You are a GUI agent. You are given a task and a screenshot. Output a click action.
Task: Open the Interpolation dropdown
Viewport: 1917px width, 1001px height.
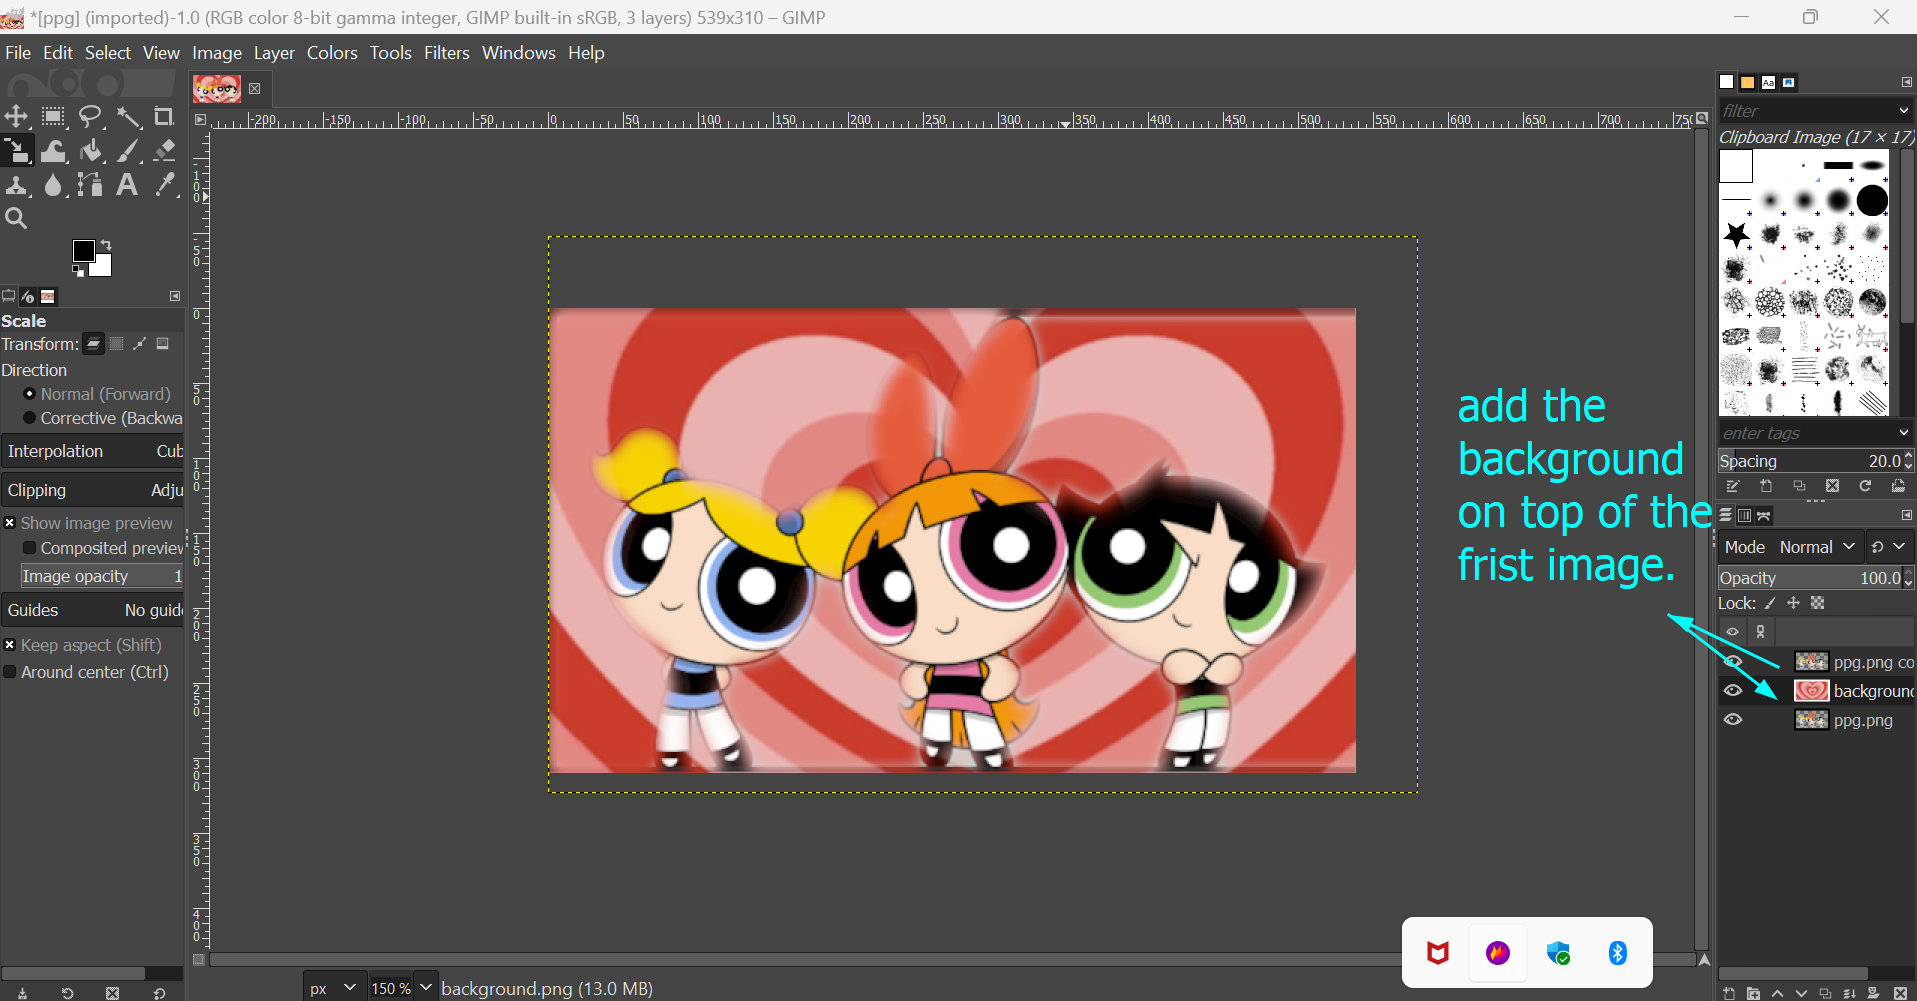pos(93,451)
